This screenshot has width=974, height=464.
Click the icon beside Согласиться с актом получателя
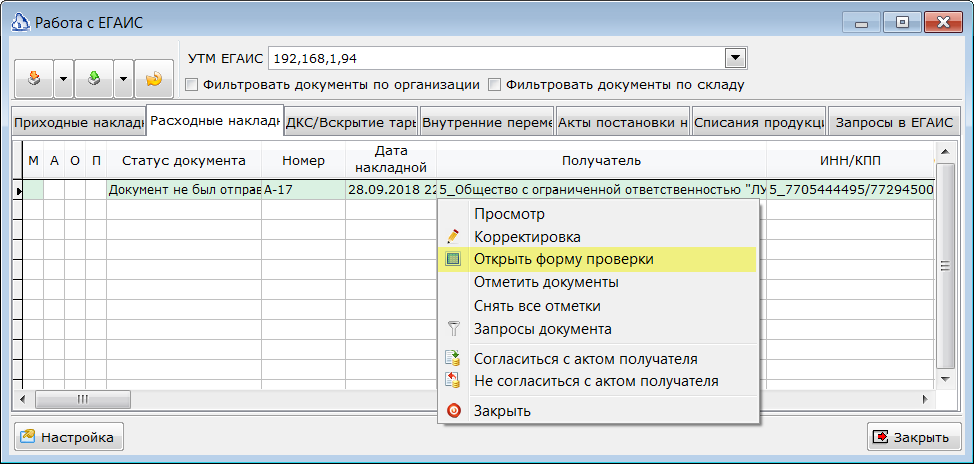pos(453,358)
